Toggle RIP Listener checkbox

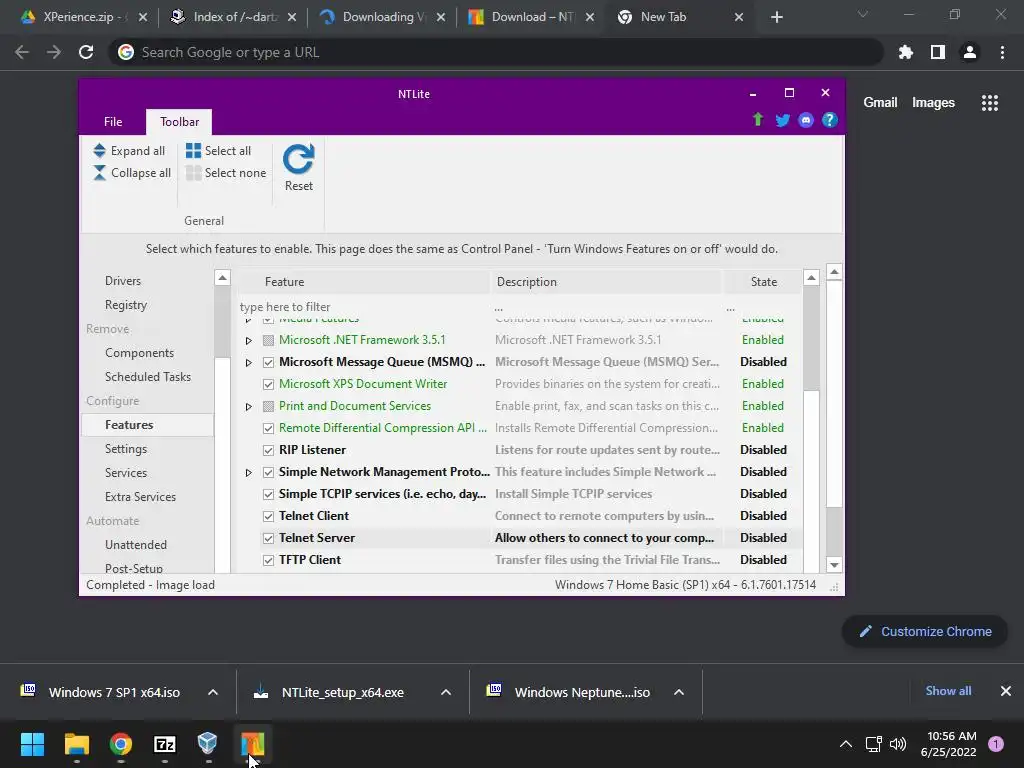268,450
